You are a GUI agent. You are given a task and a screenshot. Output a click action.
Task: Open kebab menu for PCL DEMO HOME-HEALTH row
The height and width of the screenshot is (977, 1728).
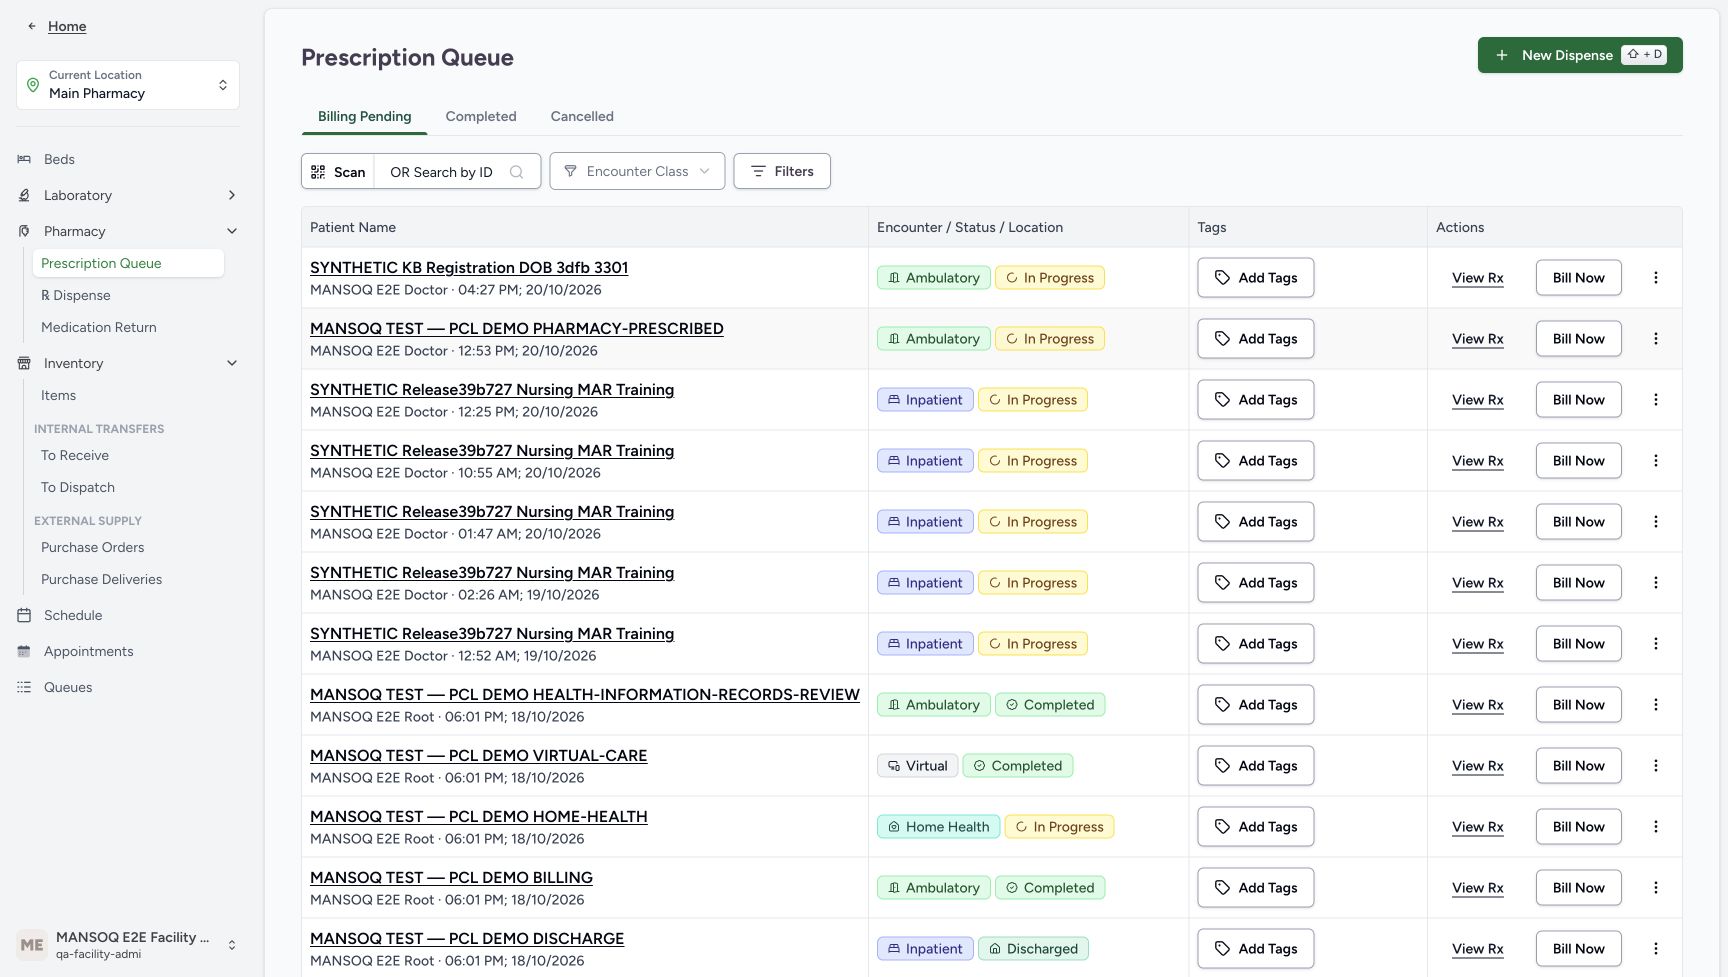tap(1656, 827)
